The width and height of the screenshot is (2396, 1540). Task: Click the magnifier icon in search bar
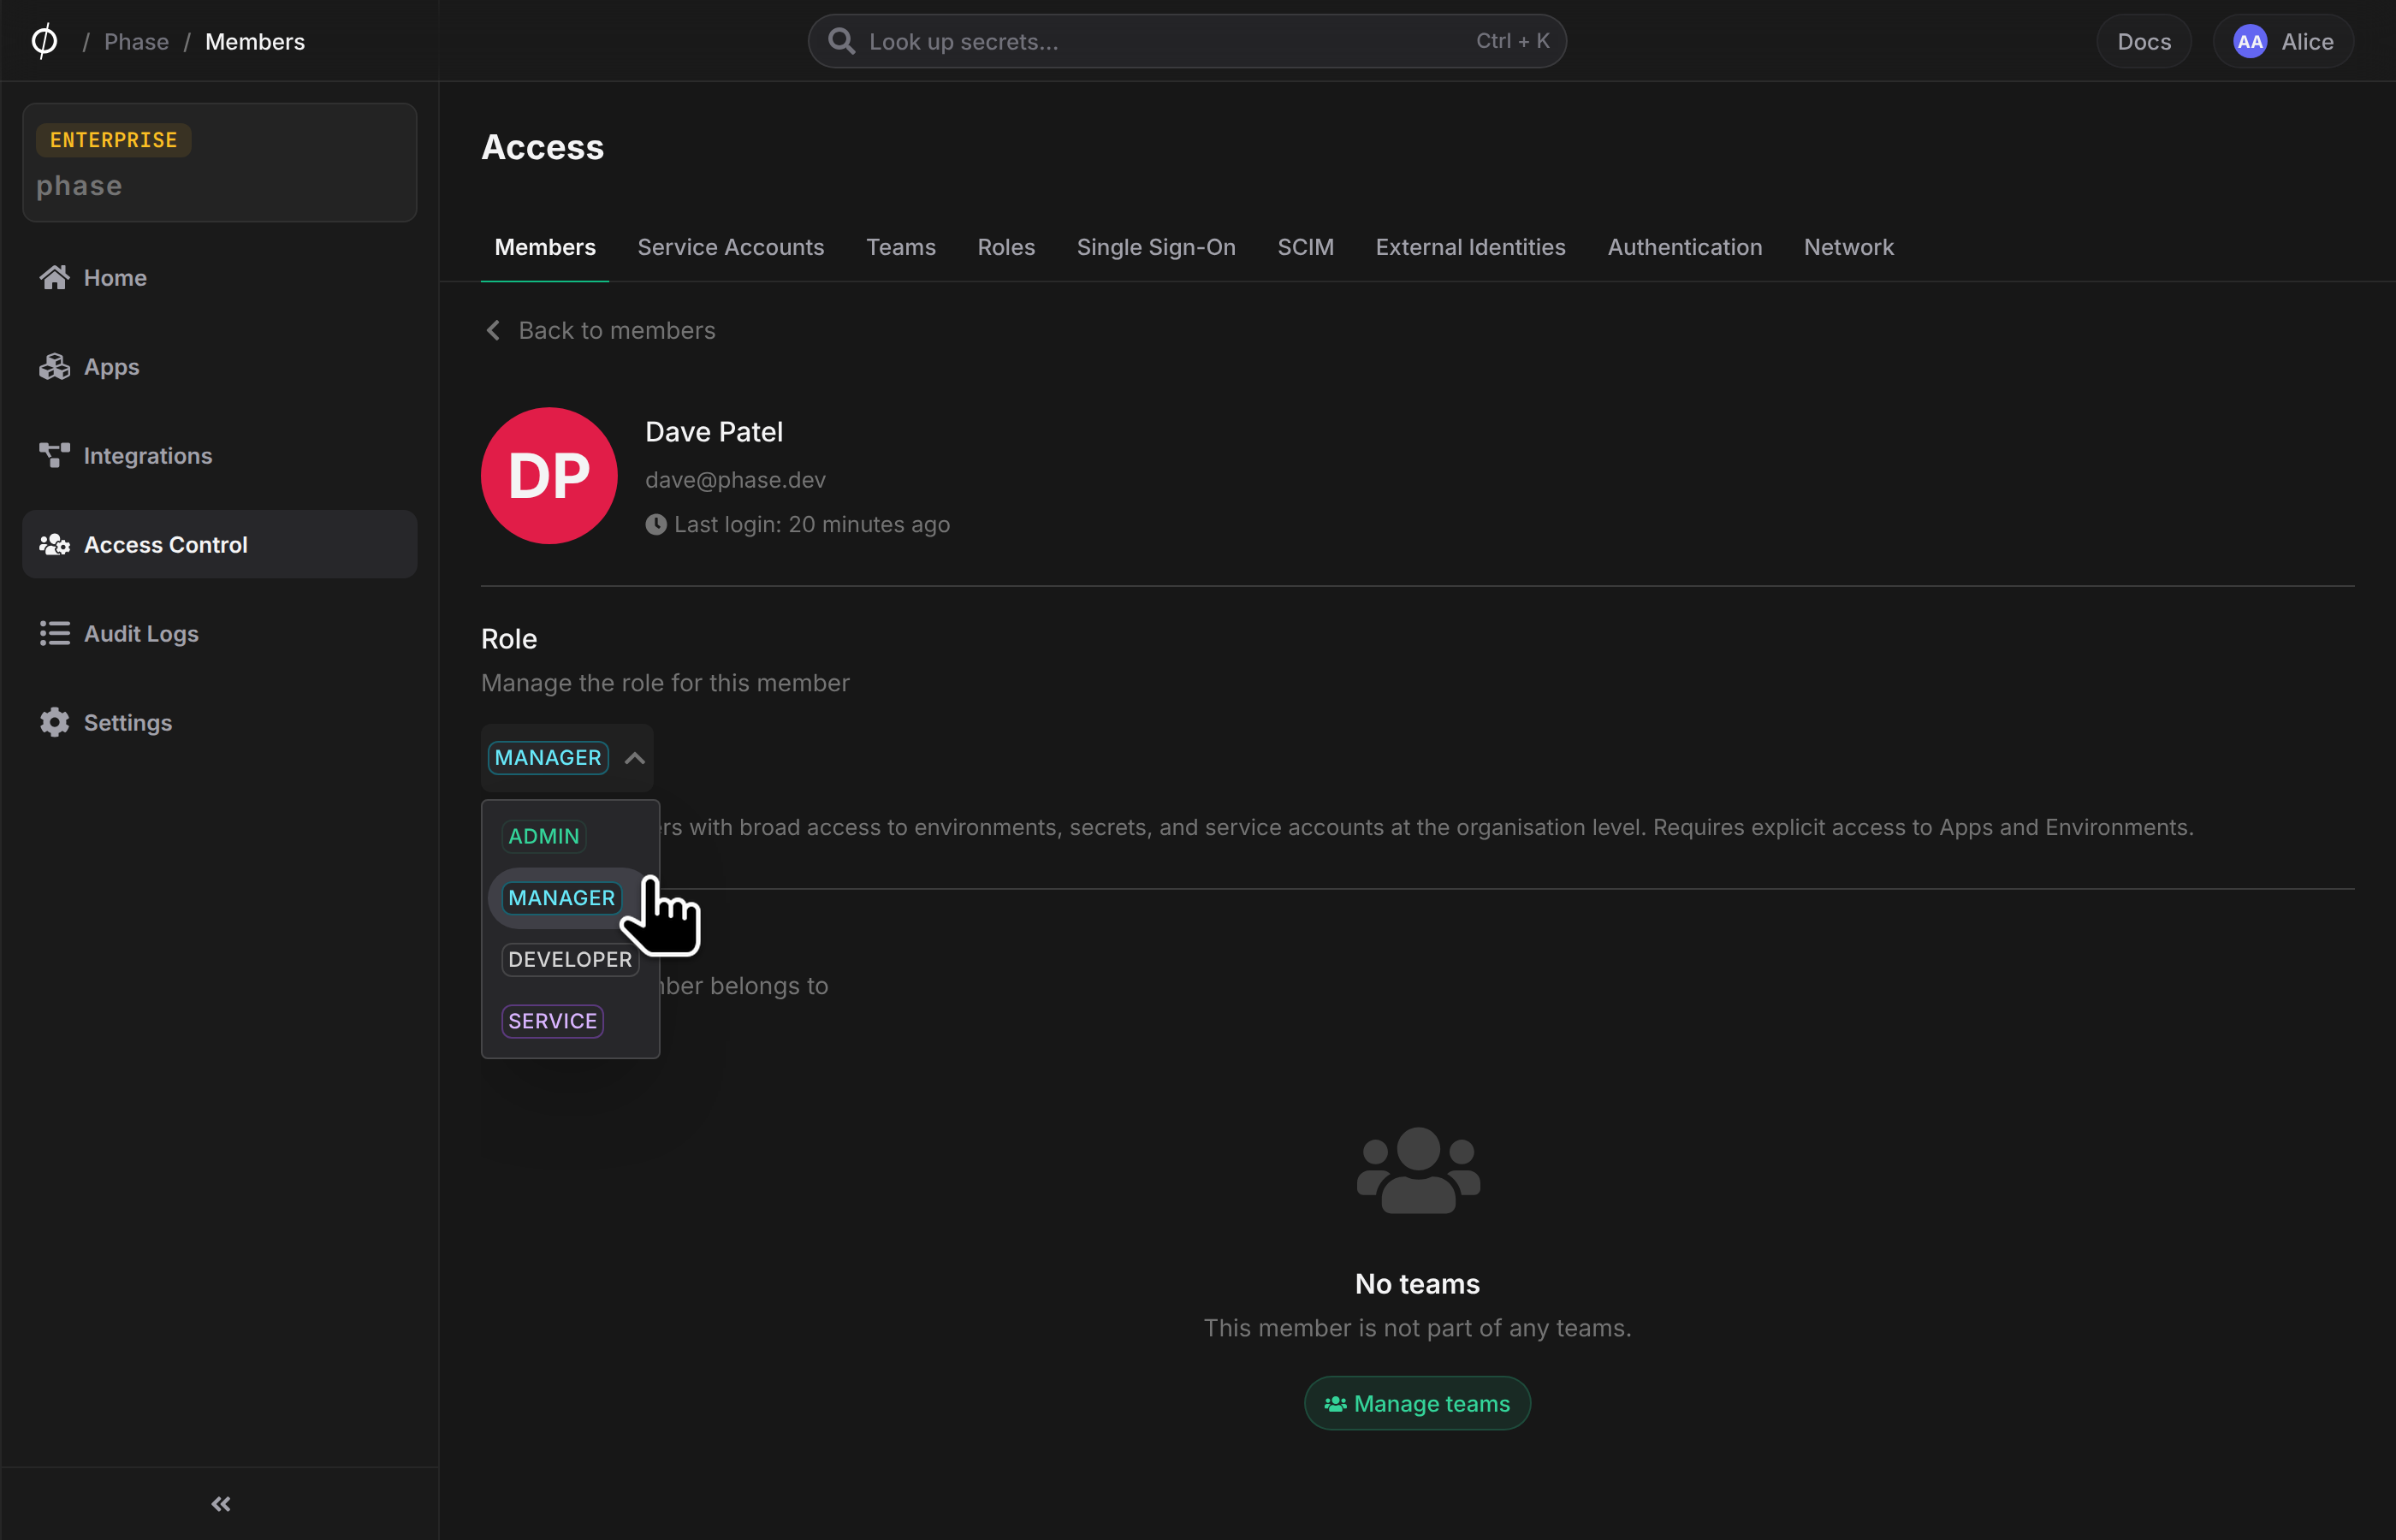(841, 41)
